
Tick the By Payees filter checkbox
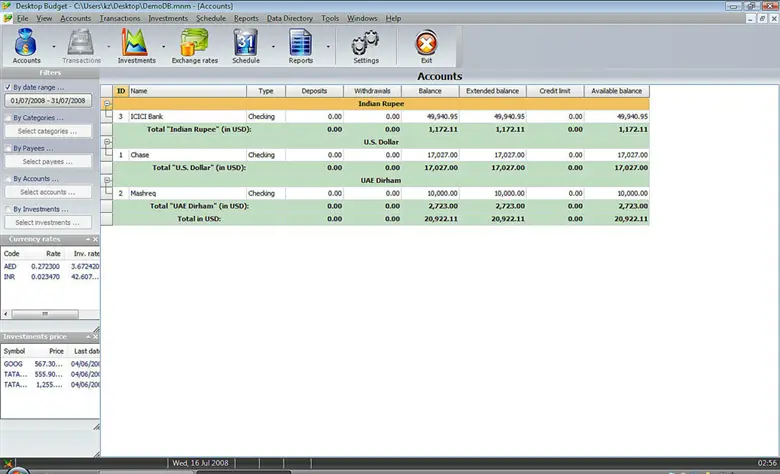pos(8,148)
